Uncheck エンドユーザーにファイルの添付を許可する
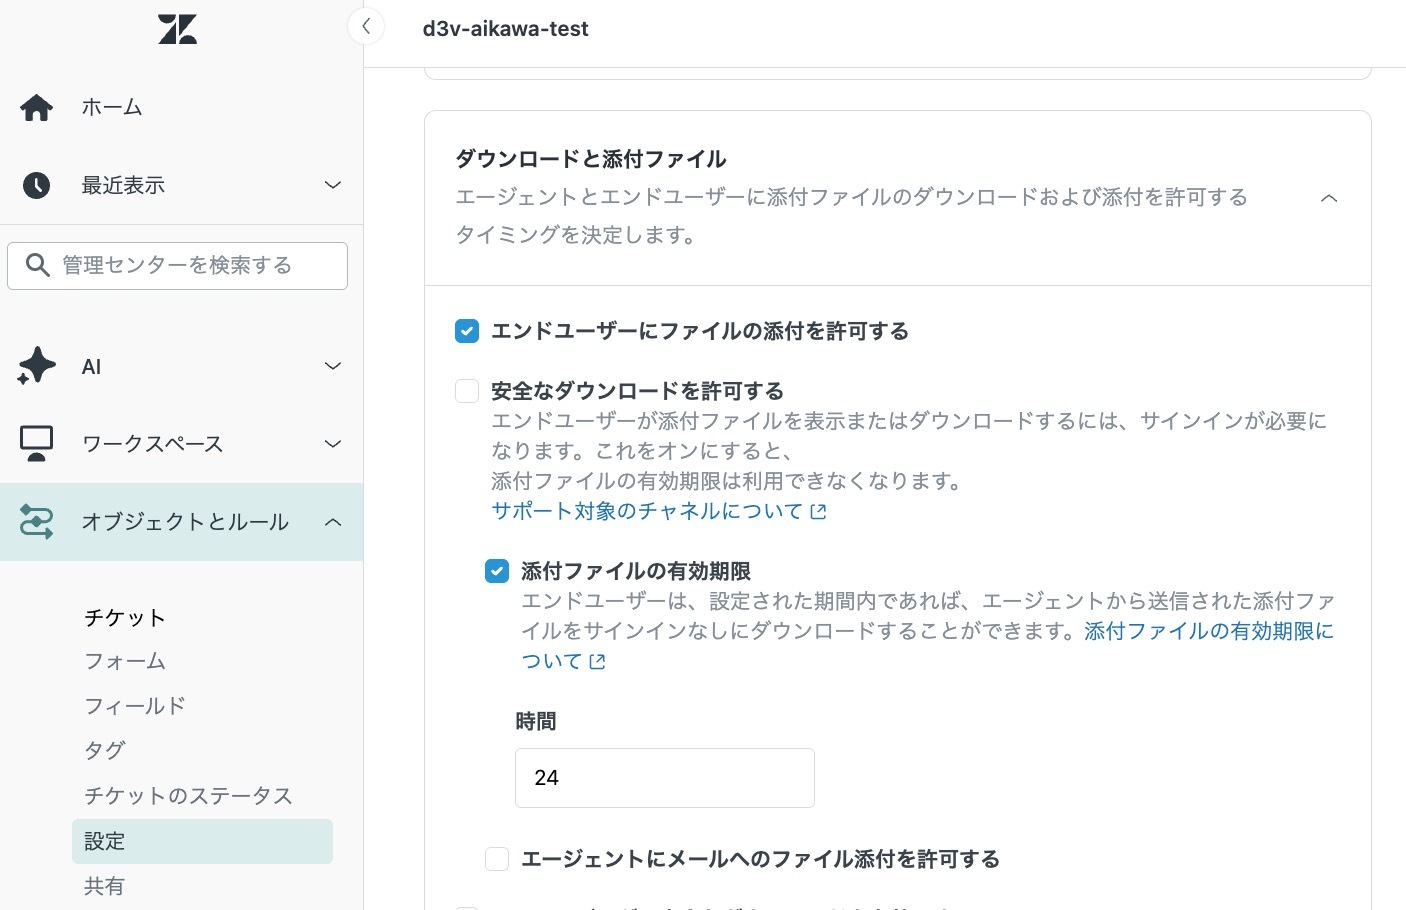The width and height of the screenshot is (1406, 910). point(467,331)
